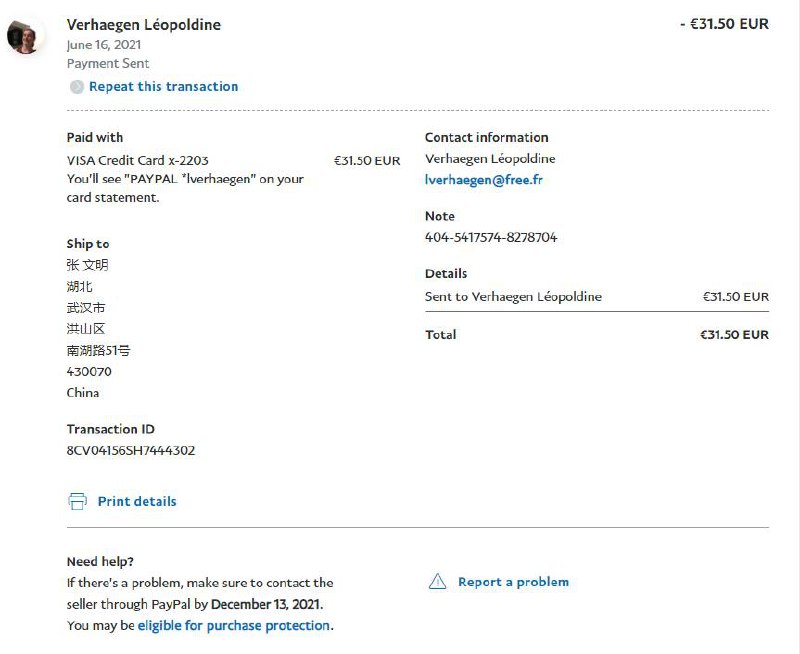Click the recipient name 张 文明

click(87, 265)
